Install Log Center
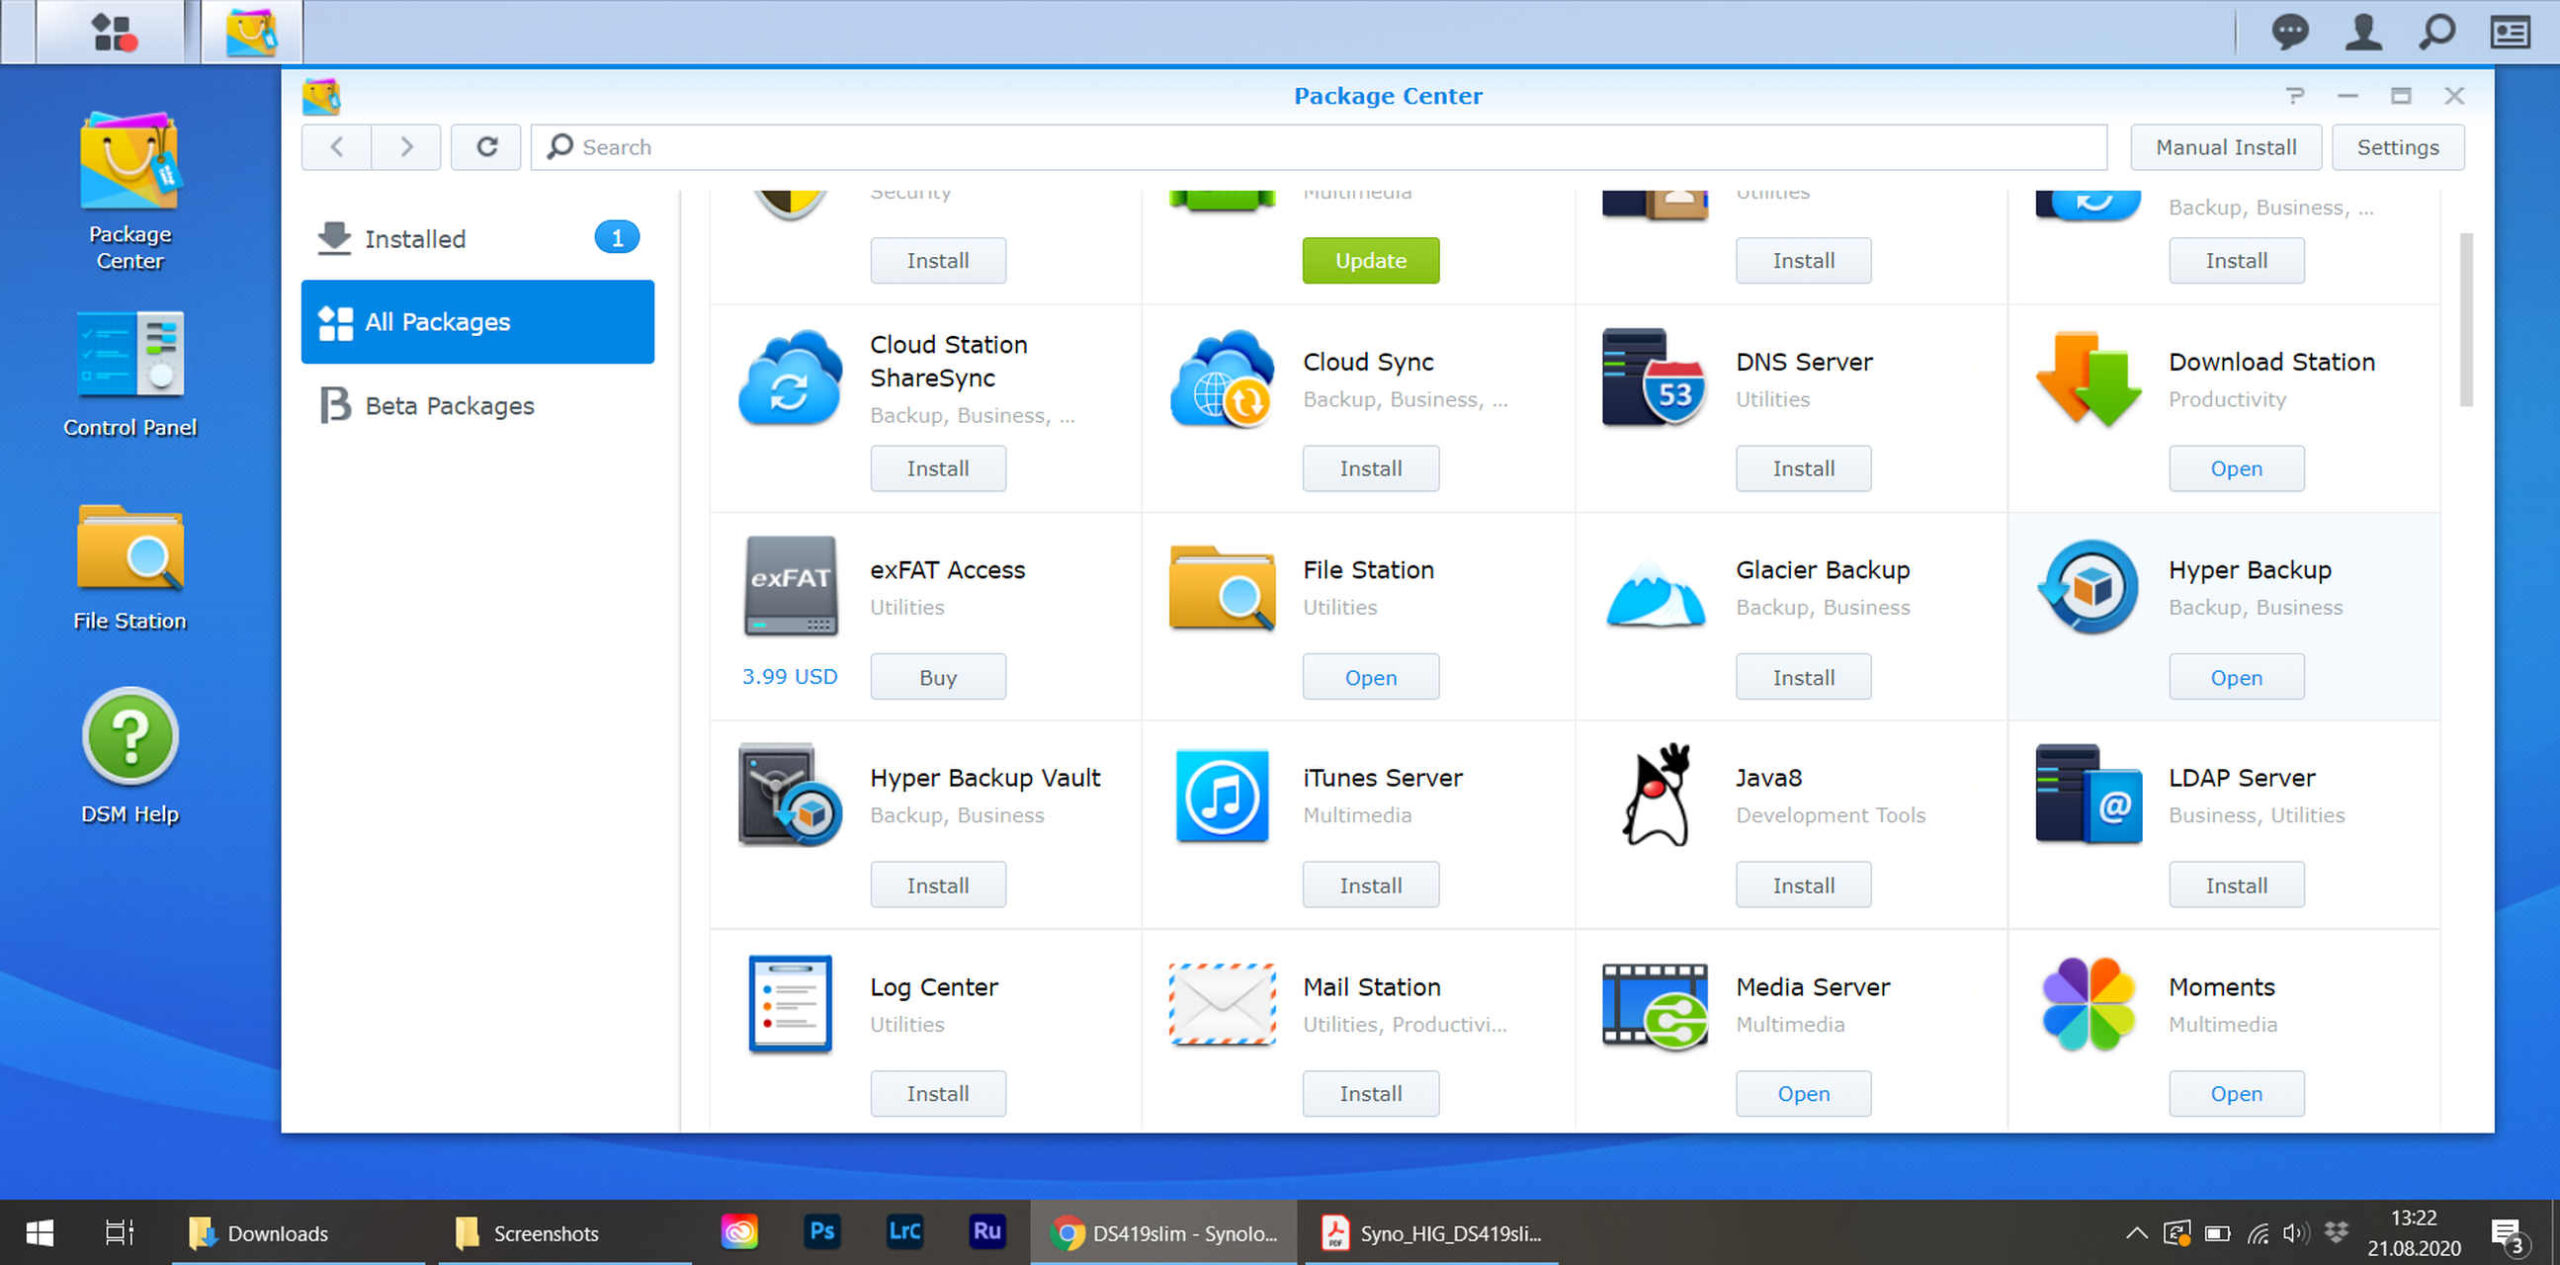 coord(937,1093)
